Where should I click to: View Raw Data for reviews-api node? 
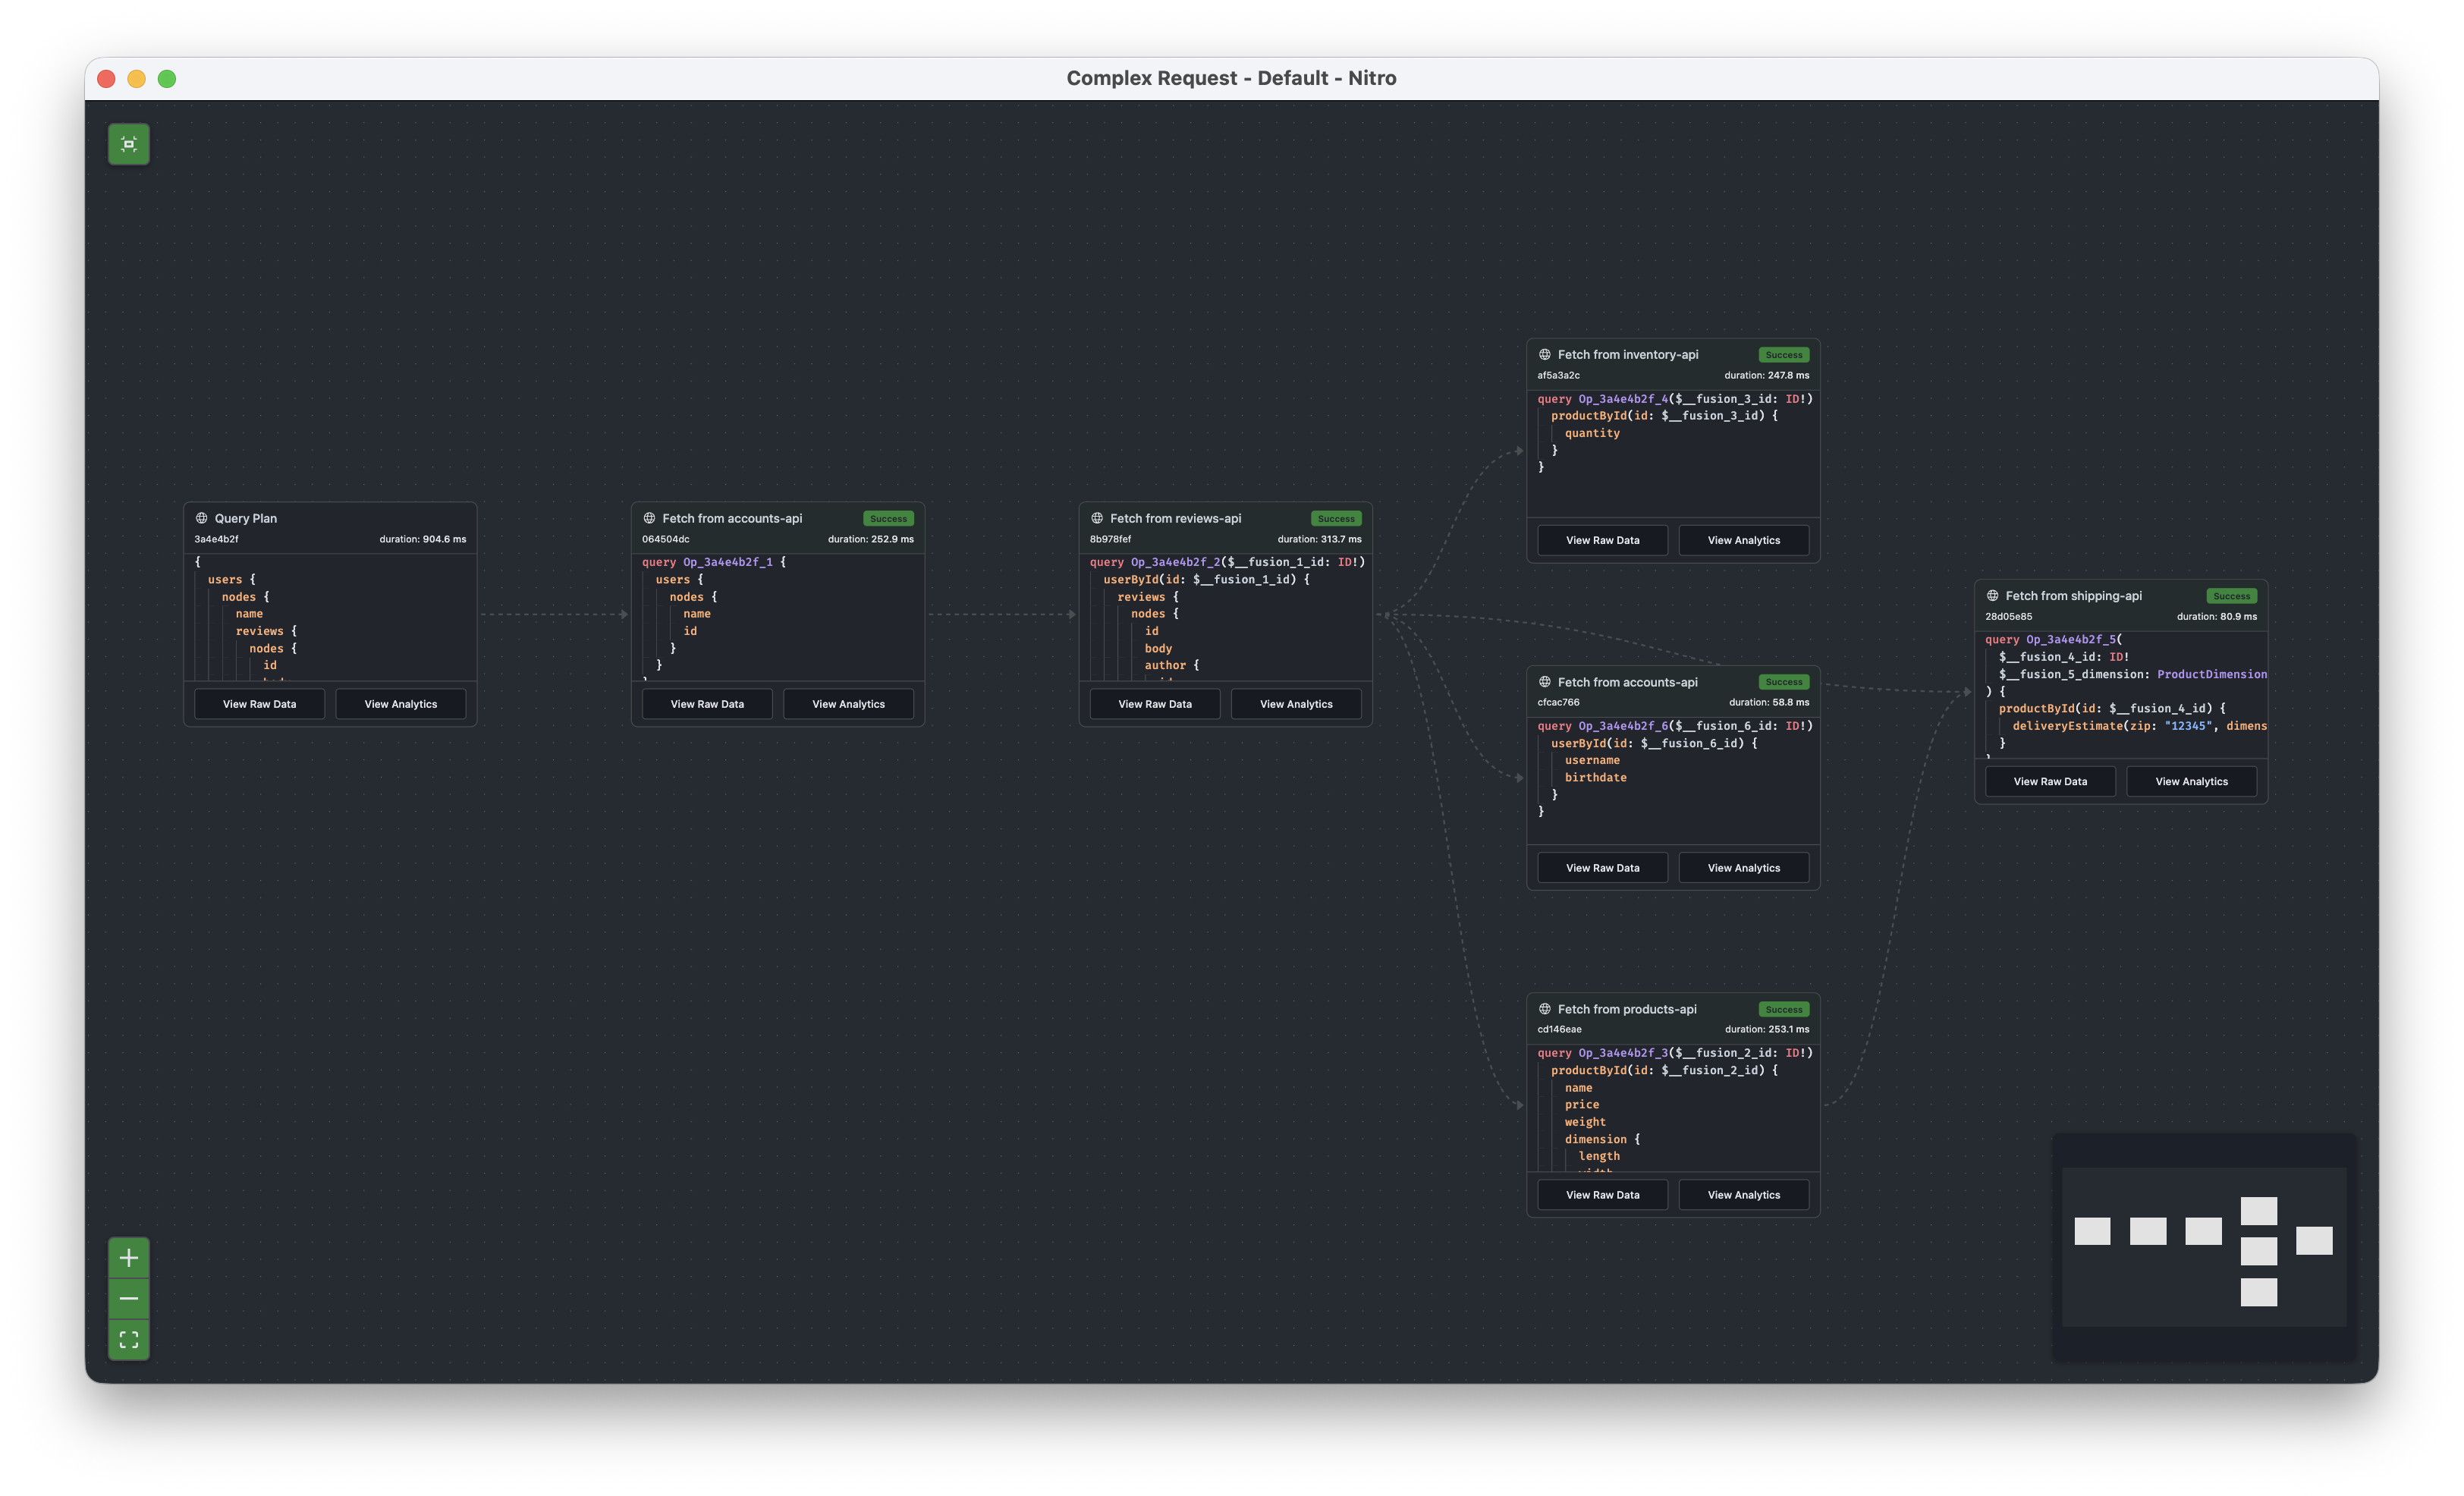coord(1155,704)
